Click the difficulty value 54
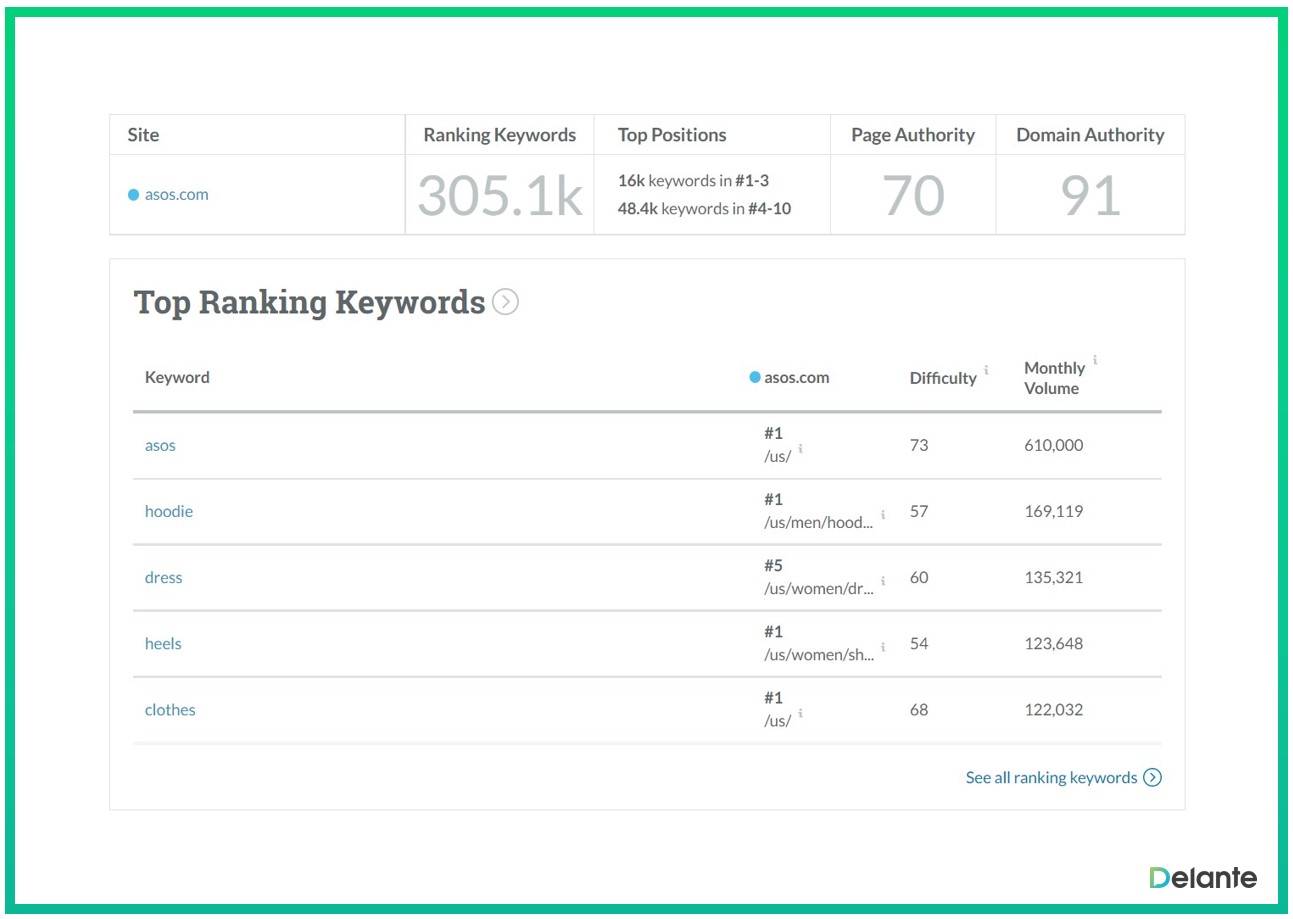 [919, 643]
